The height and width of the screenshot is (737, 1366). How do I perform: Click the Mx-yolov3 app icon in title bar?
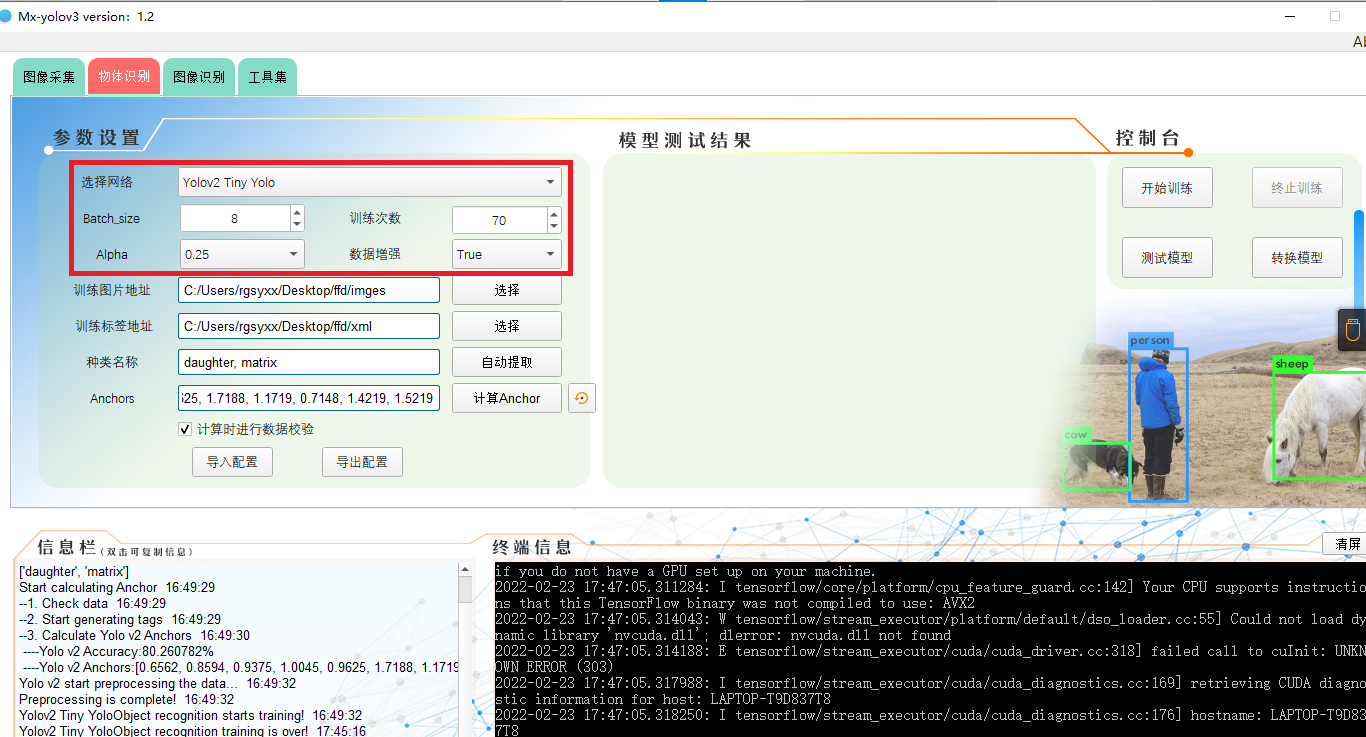tap(5, 17)
